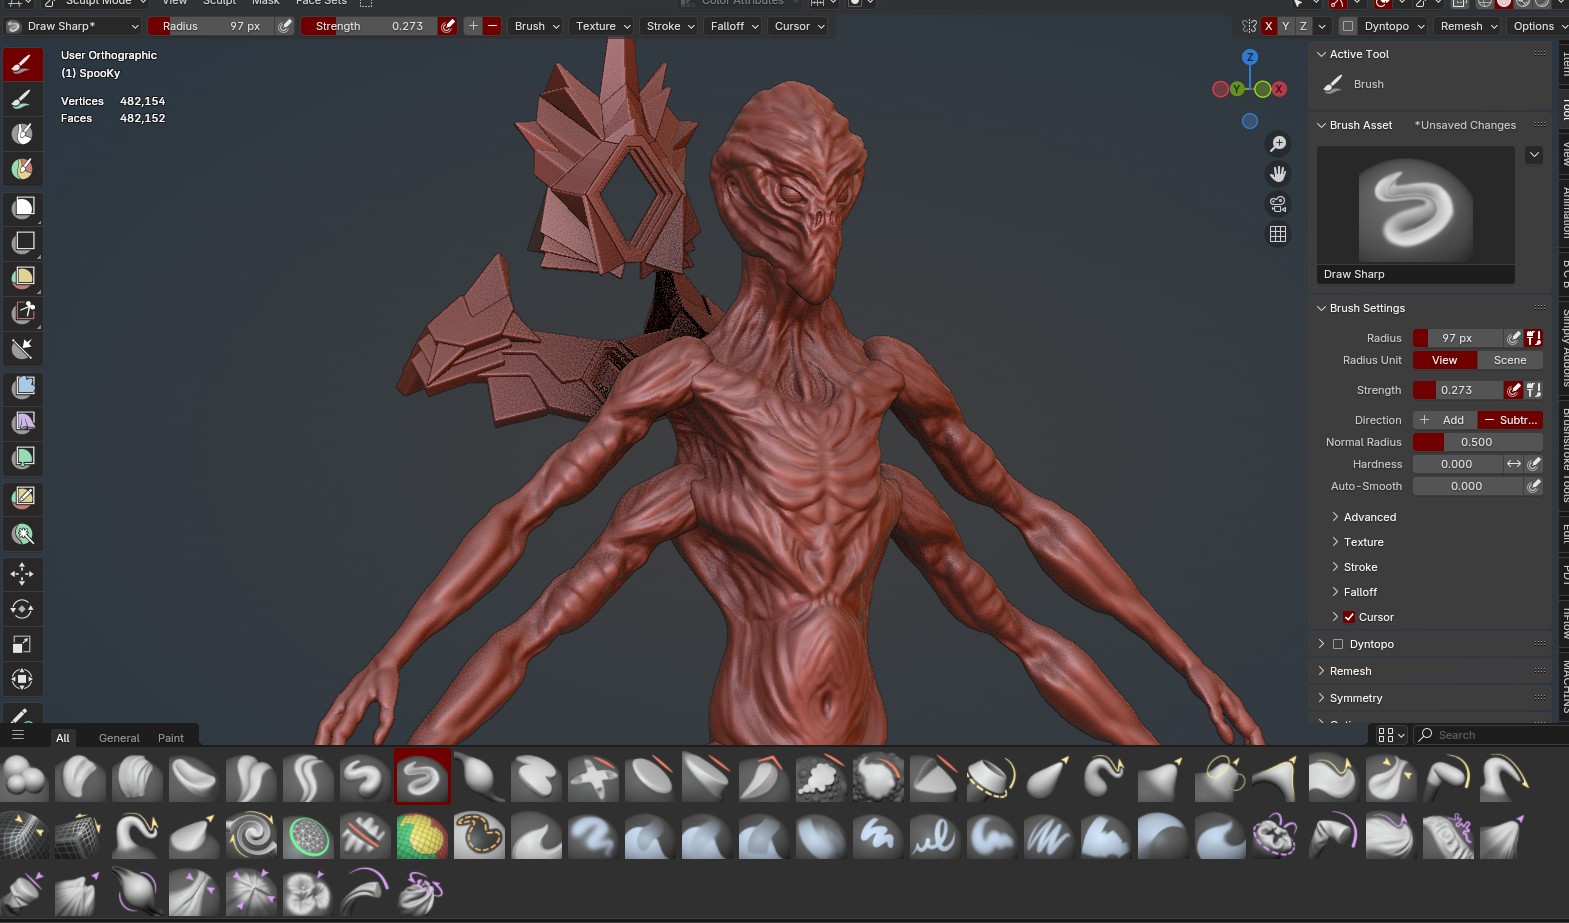Enable Dyntopo checkbox in sidebar panel
1569x923 pixels.
pyautogui.click(x=1338, y=644)
